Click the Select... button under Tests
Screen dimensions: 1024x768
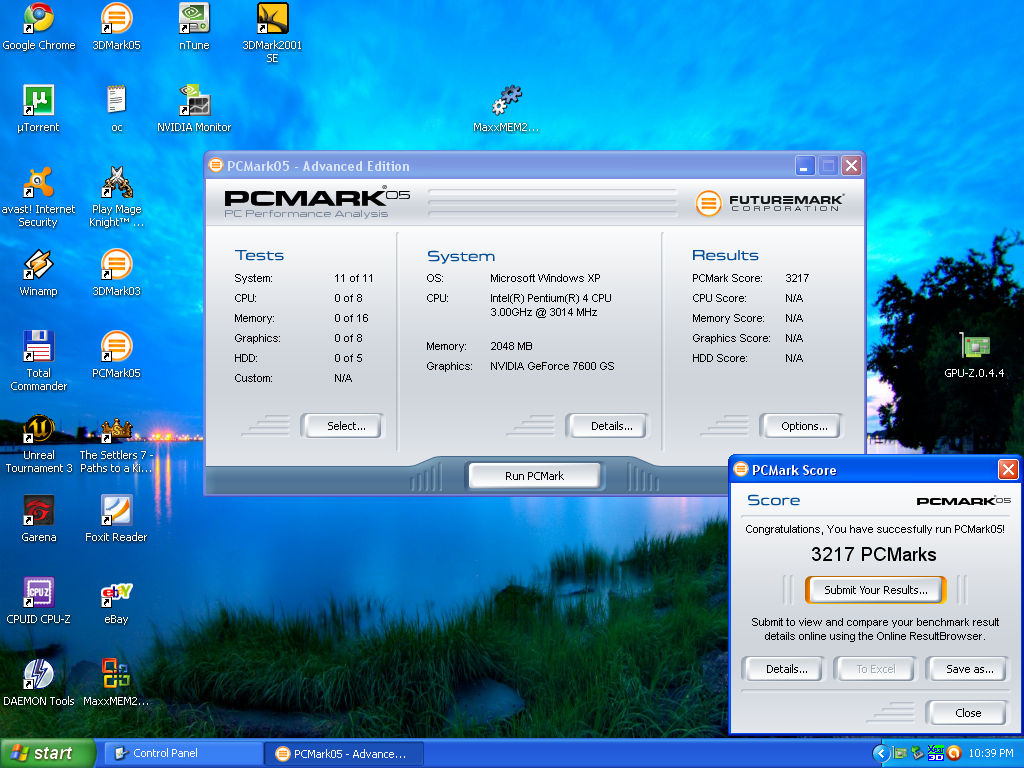343,426
